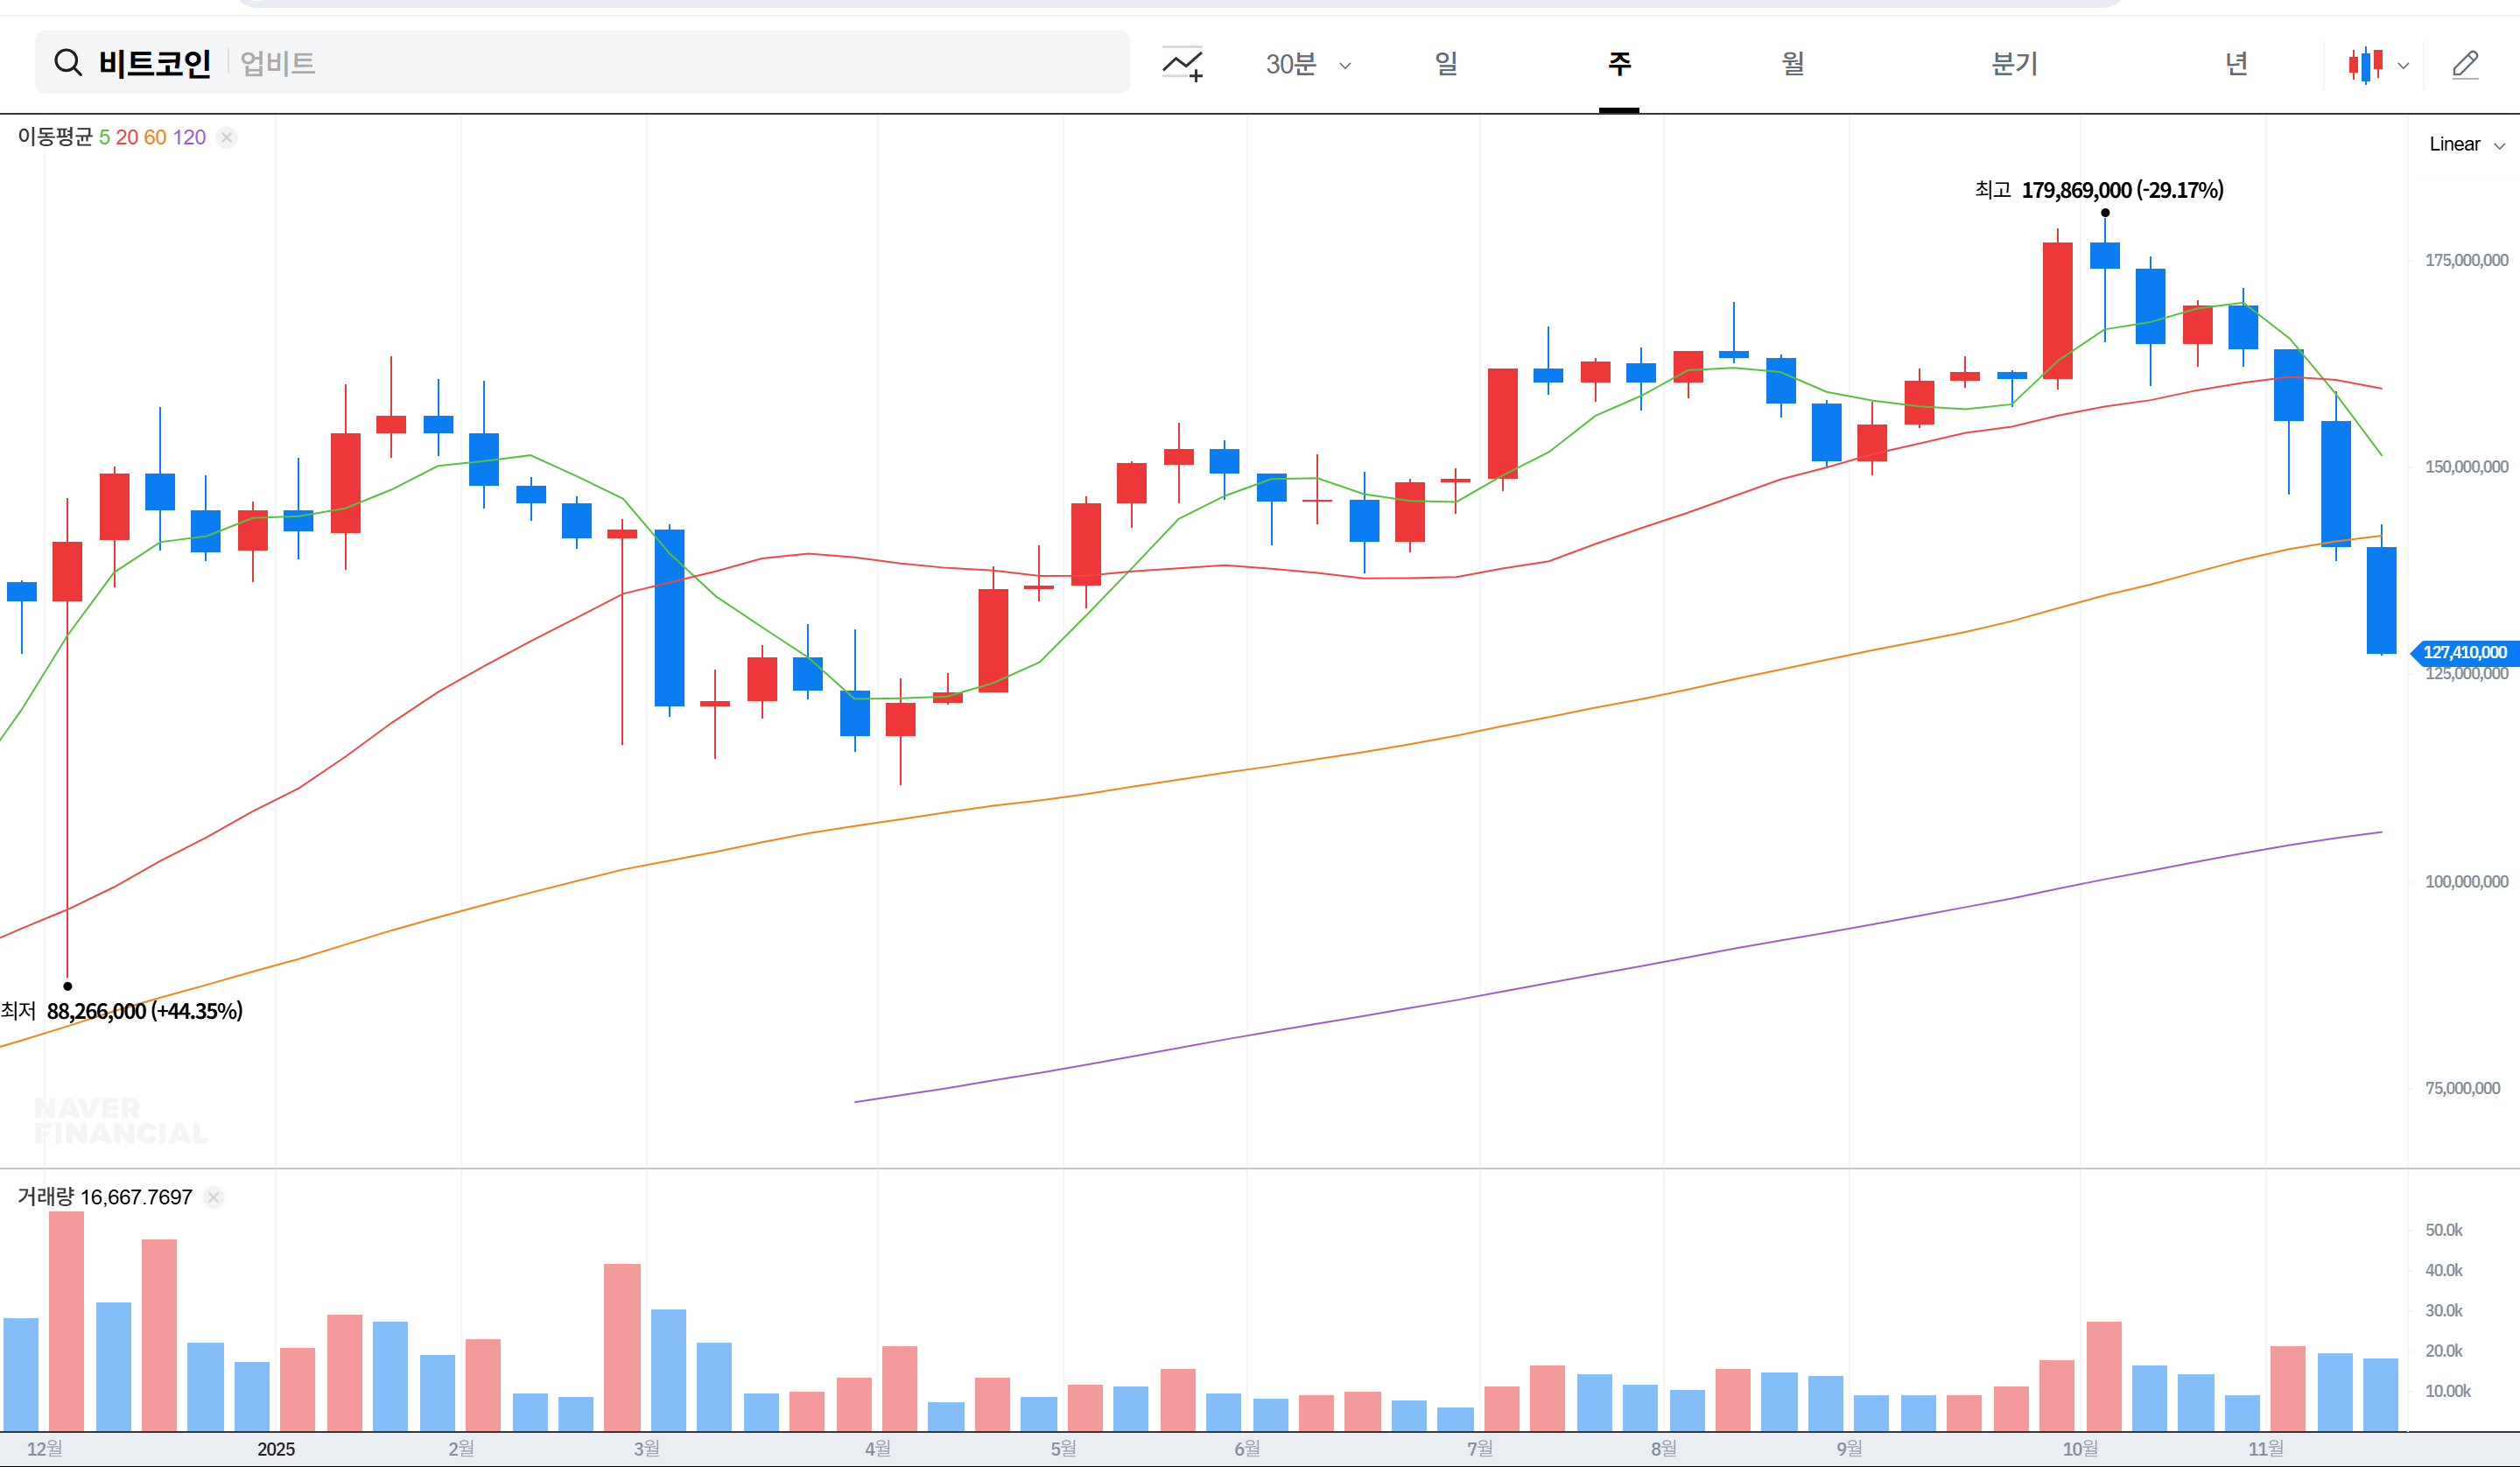Select the 주 weekly tab
This screenshot has height=1467, width=2520.
1619,64
